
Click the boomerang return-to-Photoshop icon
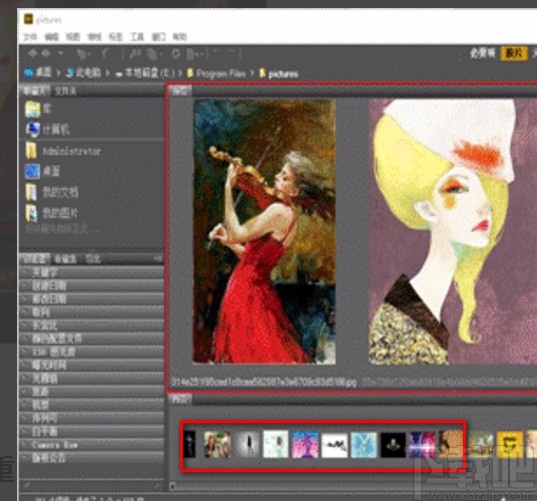pyautogui.click(x=106, y=53)
